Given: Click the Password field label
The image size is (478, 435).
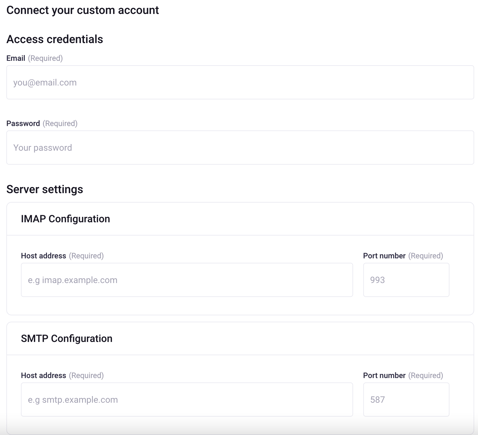Looking at the screenshot, I should (23, 123).
